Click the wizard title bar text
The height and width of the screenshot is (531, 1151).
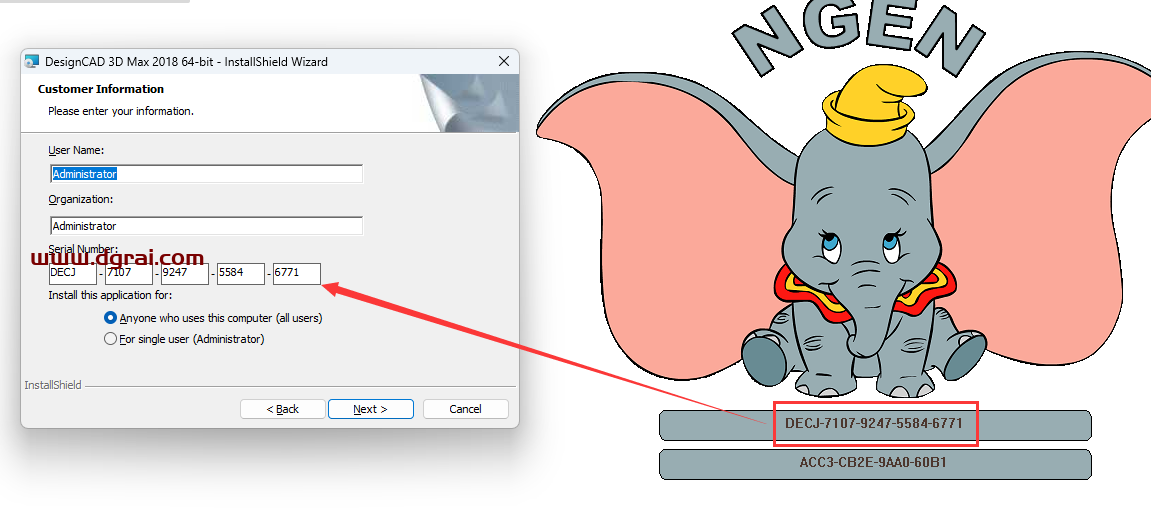(x=186, y=62)
